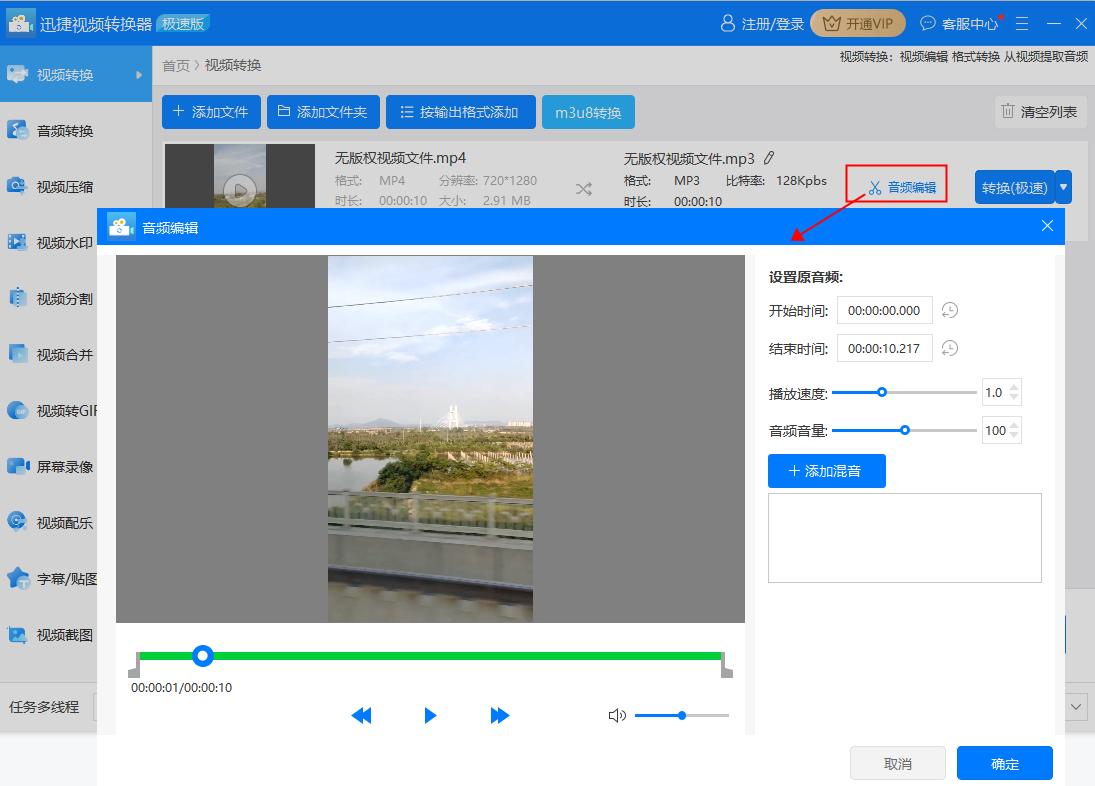
Task: Click the reset icon beside 开始时间
Action: tap(948, 310)
